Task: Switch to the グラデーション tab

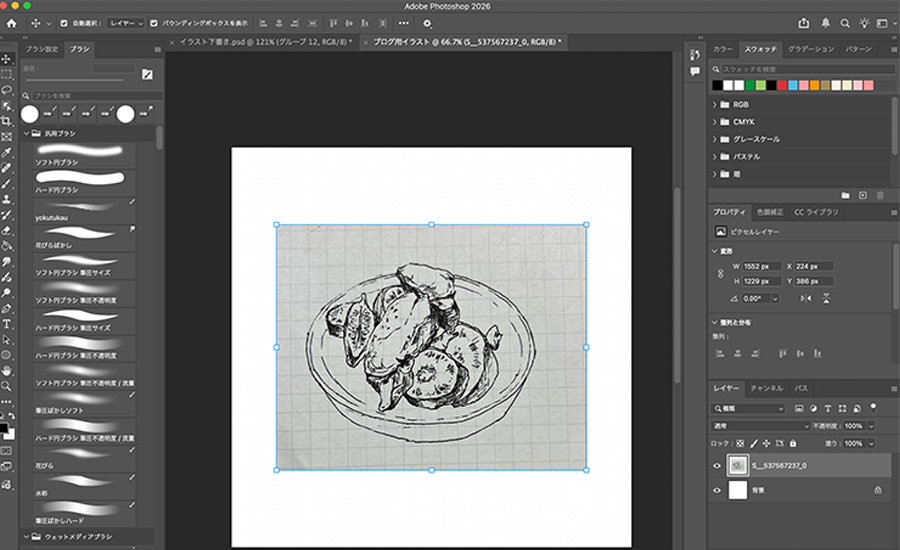Action: click(x=809, y=48)
